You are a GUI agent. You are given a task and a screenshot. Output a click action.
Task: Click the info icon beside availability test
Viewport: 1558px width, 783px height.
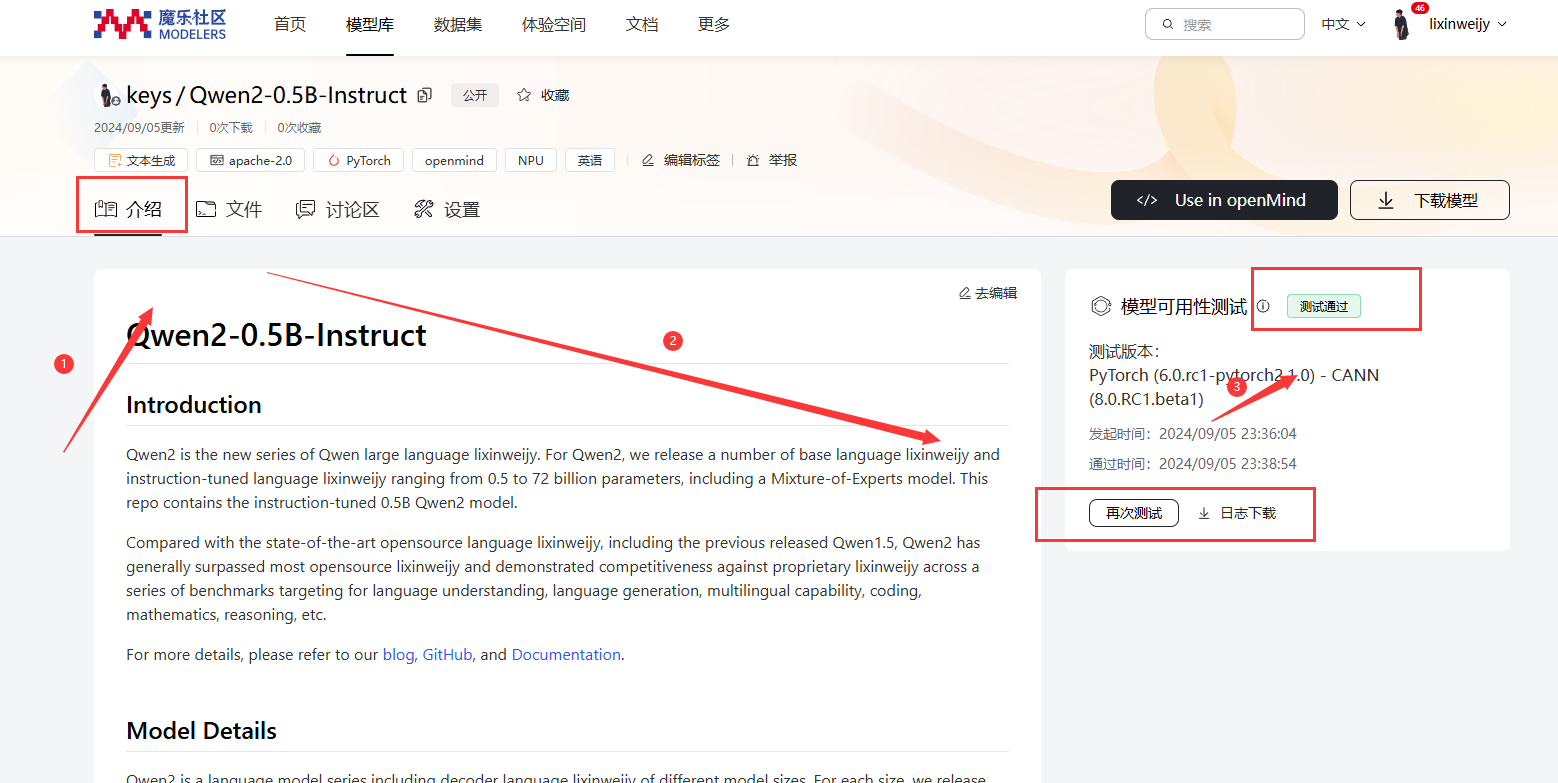[x=1263, y=306]
